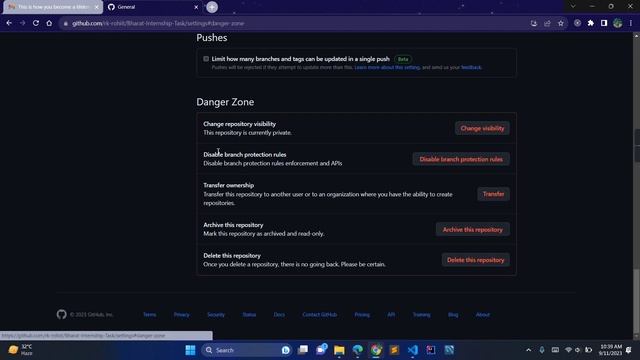Click the browser forward arrow
The width and height of the screenshot is (640, 360).
[22, 23]
